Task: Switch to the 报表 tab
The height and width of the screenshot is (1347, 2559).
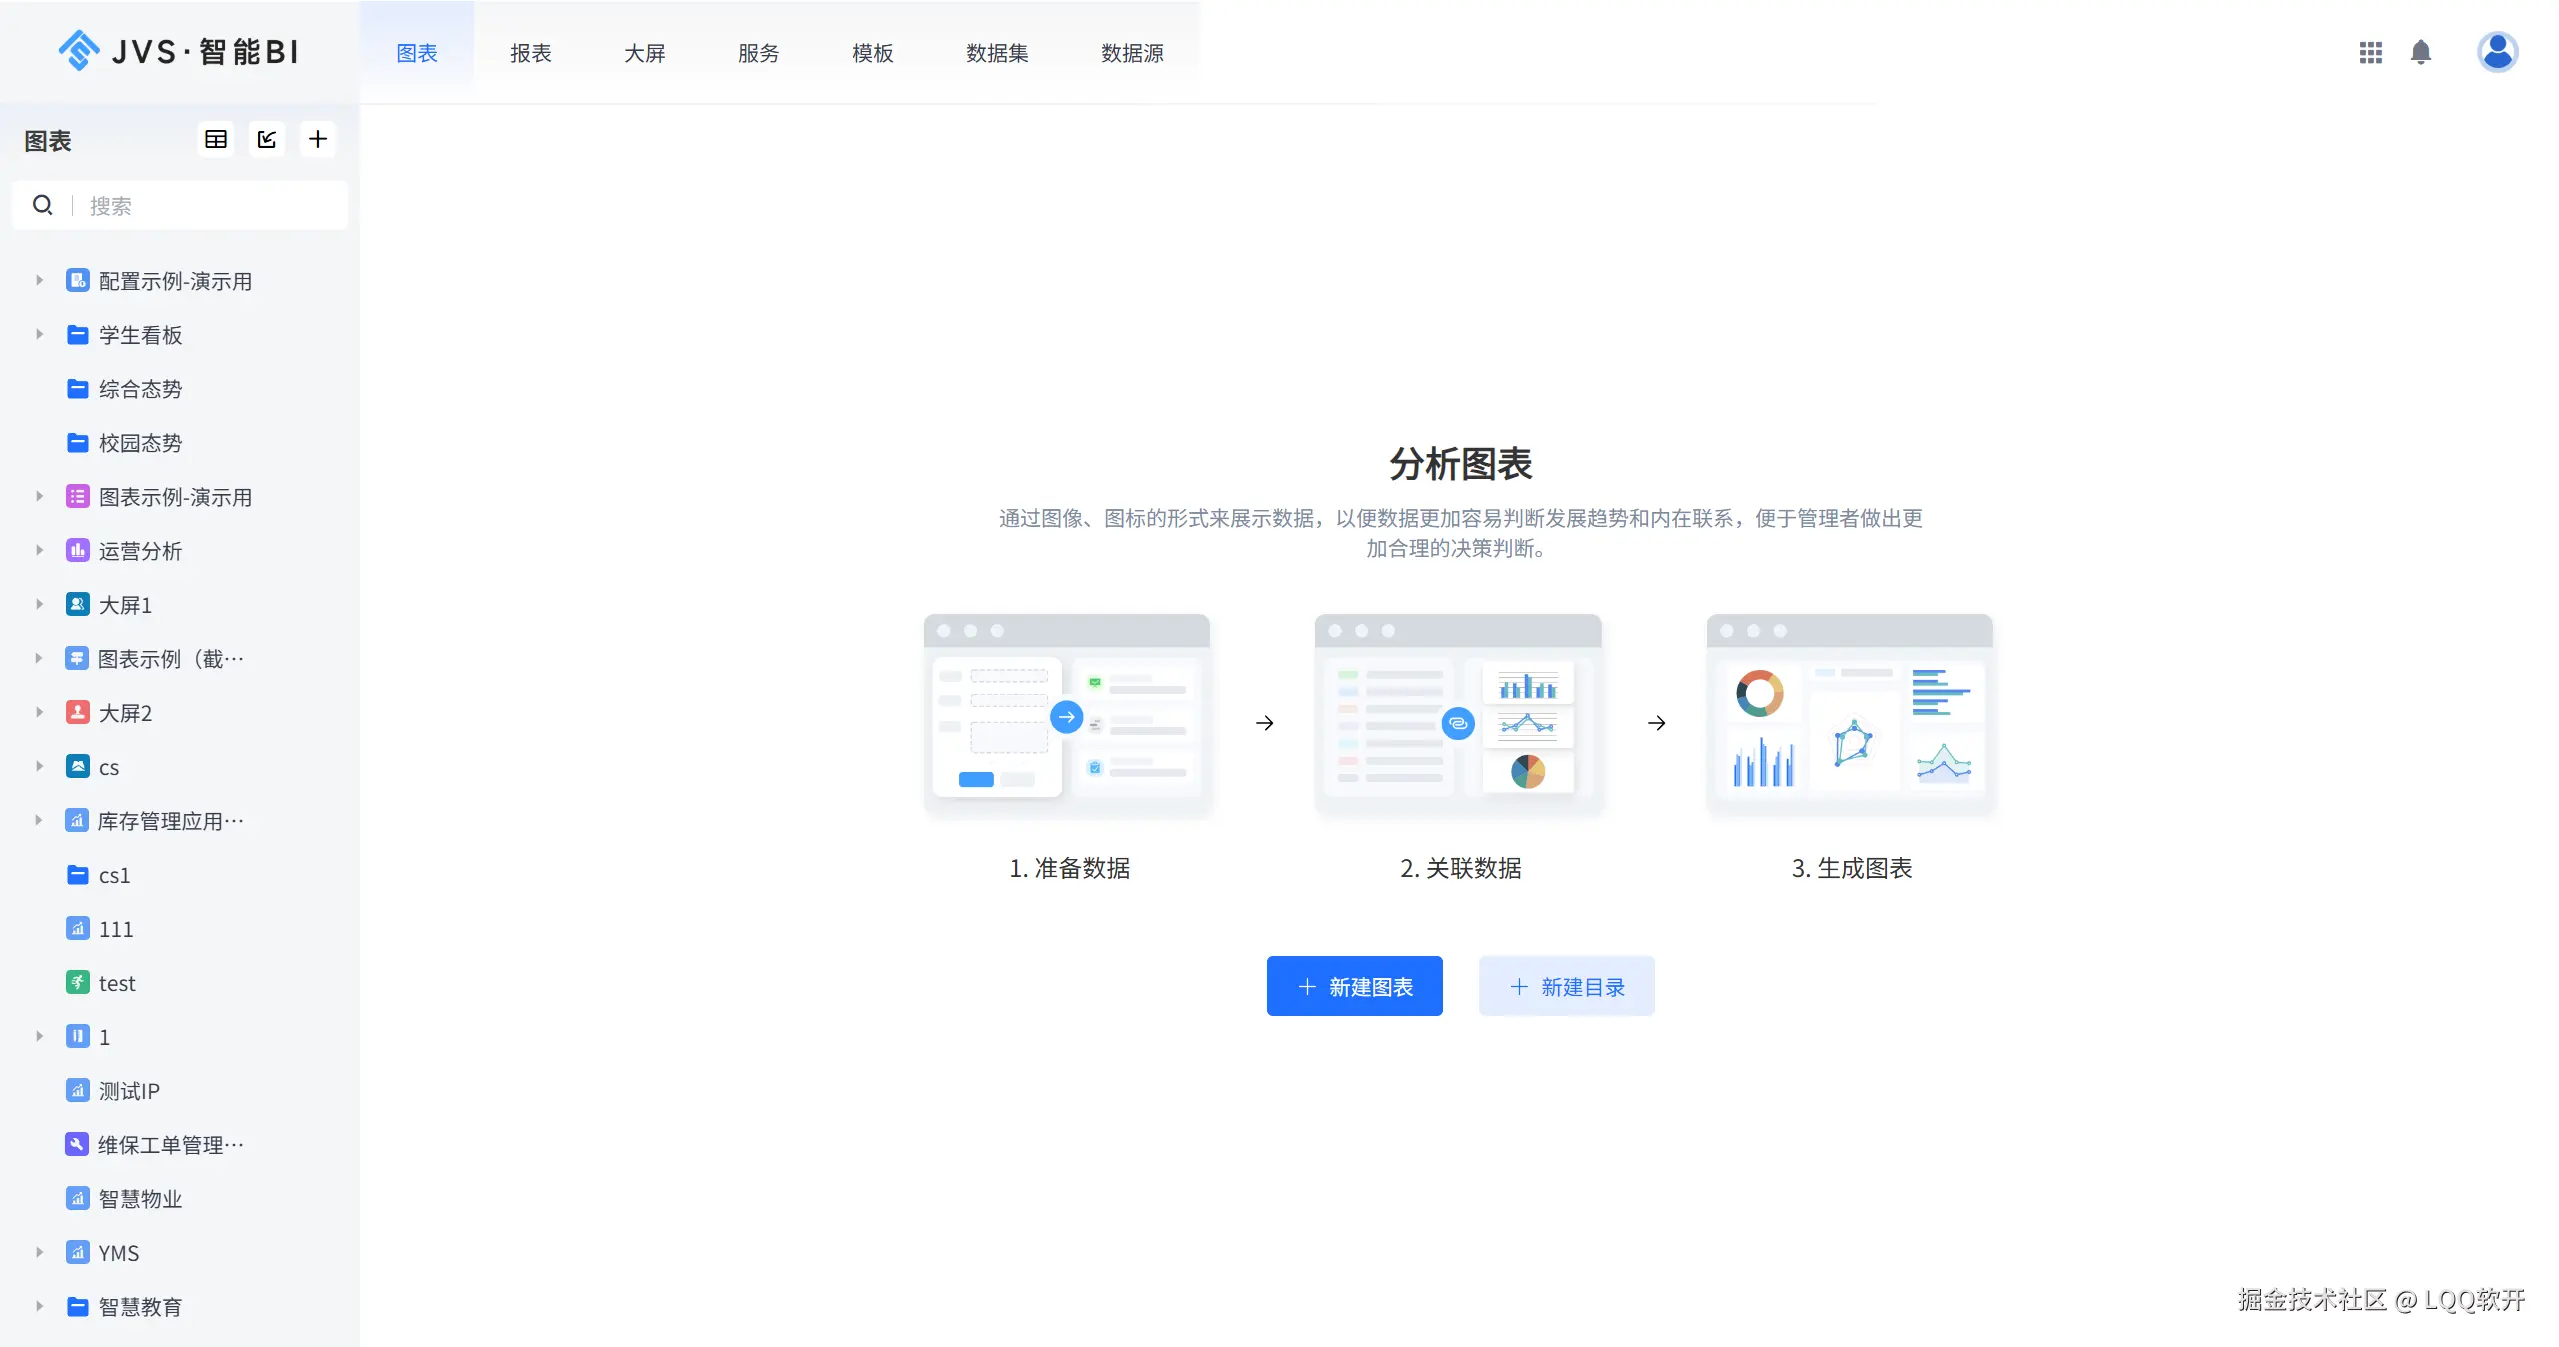Action: [530, 53]
